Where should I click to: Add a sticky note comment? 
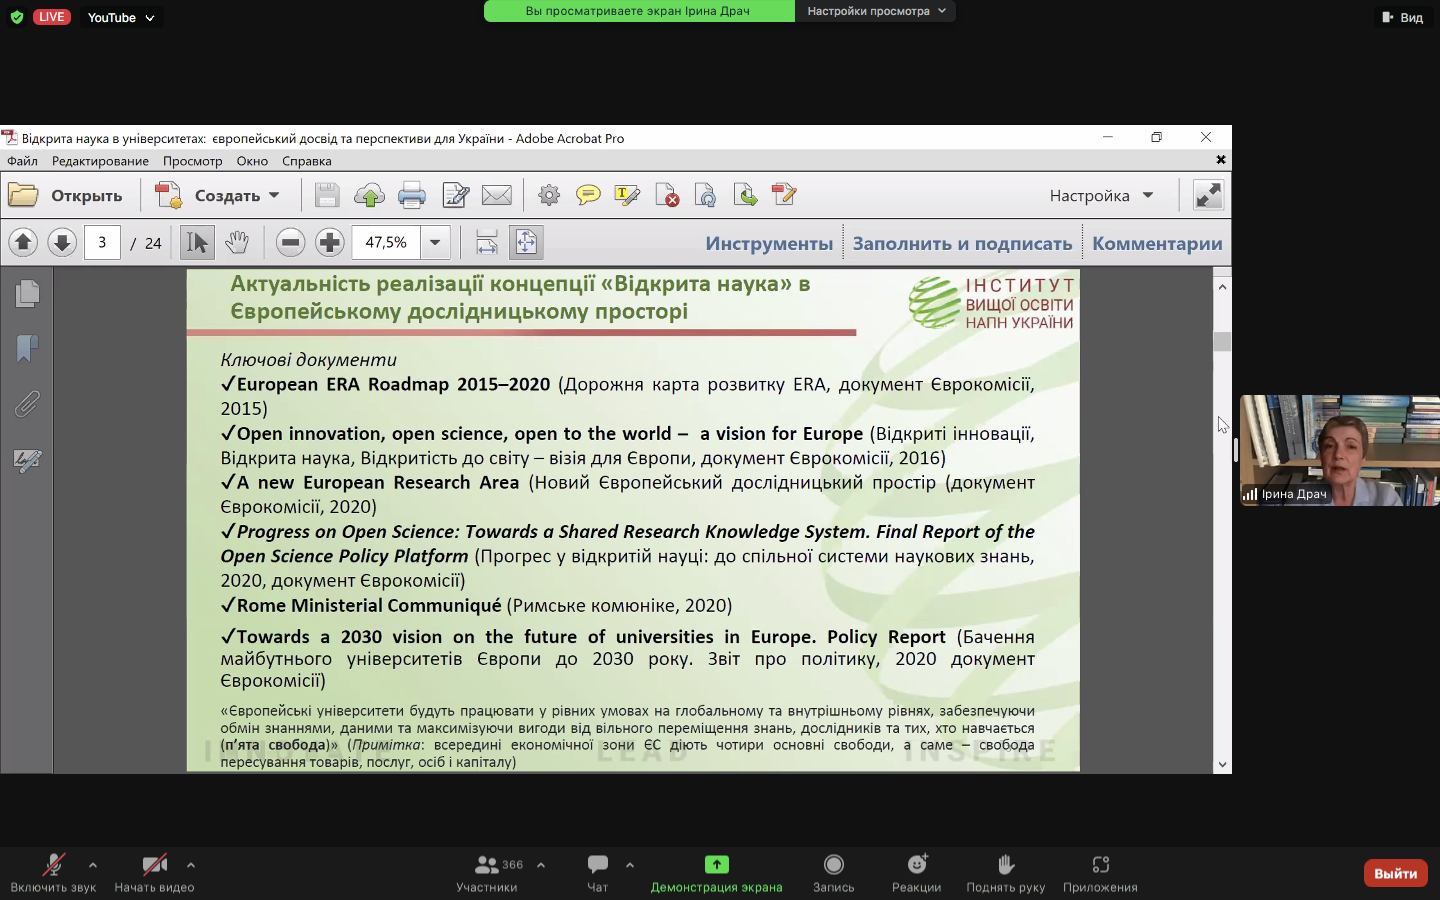[x=588, y=195]
